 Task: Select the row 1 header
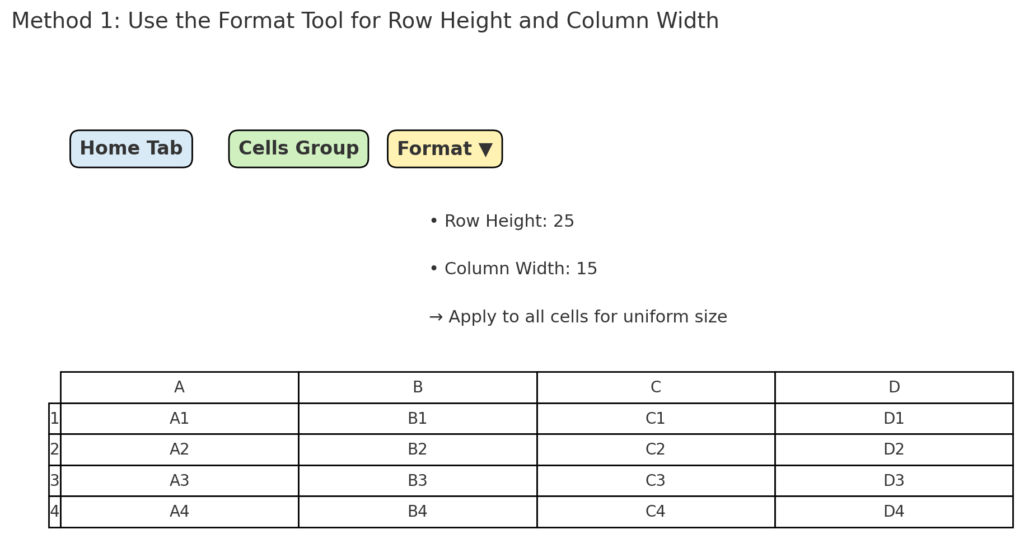(x=55, y=419)
